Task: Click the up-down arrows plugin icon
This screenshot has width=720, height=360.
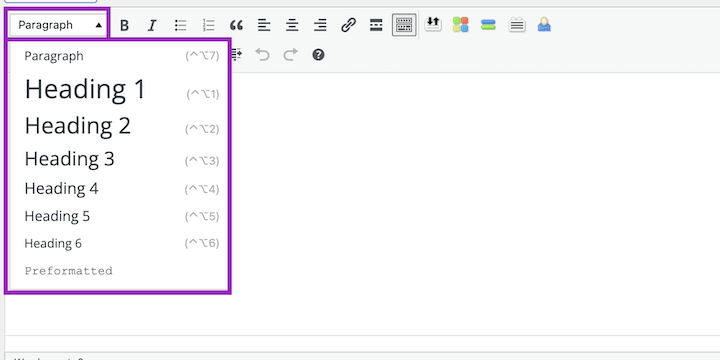Action: [433, 24]
